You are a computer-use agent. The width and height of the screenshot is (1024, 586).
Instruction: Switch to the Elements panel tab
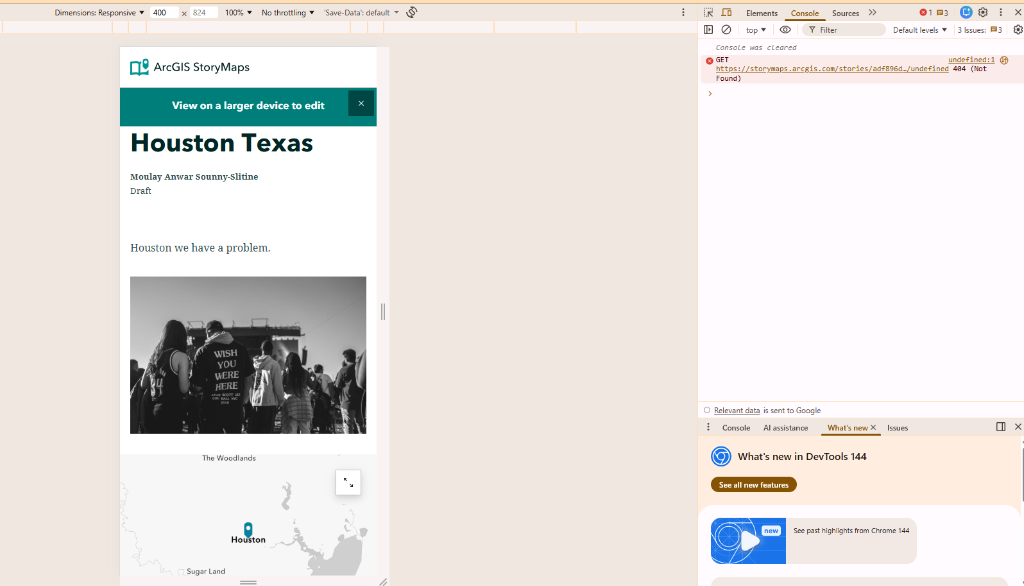tap(762, 12)
